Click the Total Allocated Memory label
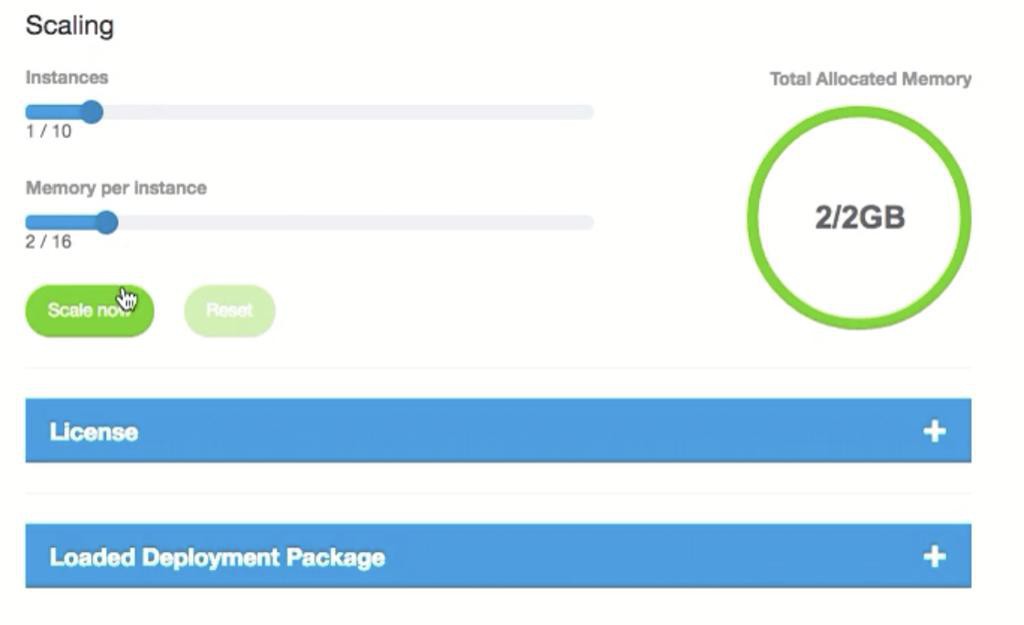The height and width of the screenshot is (625, 1024). point(870,79)
